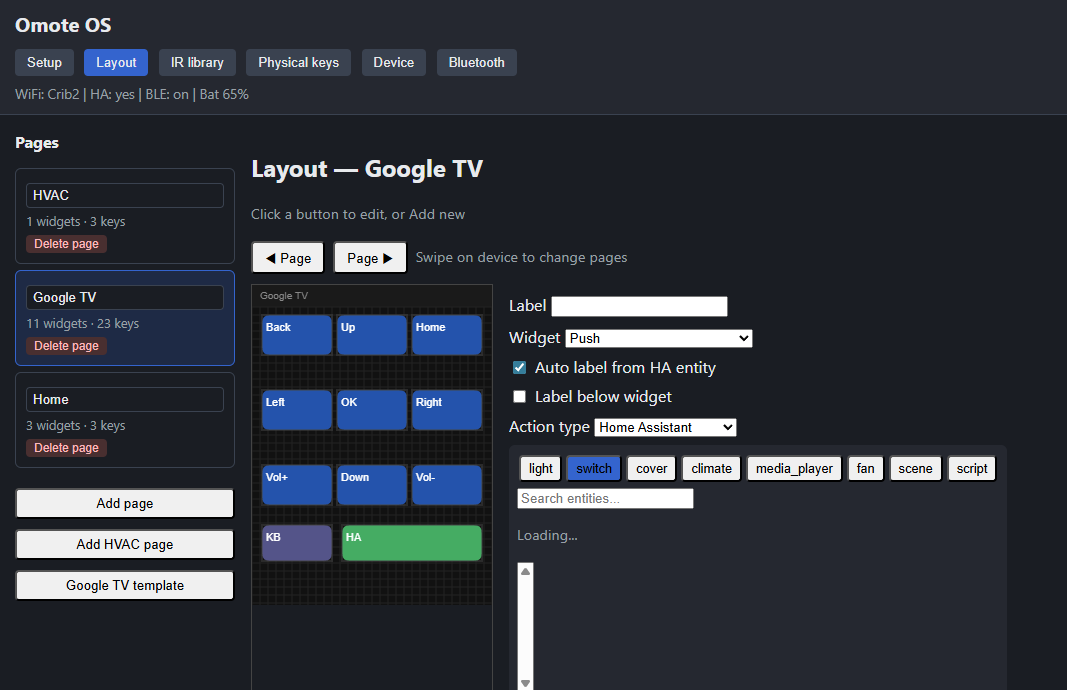Filter entities by fan domain
The image size is (1067, 690).
865,468
